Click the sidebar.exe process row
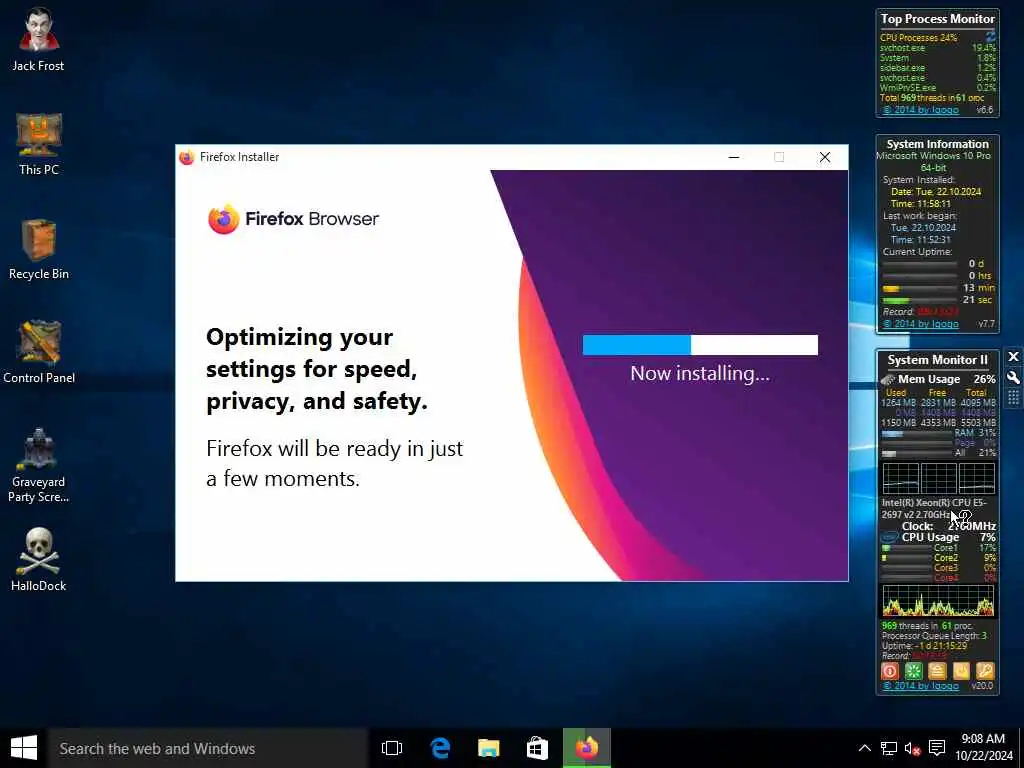The height and width of the screenshot is (768, 1024). (x=938, y=67)
